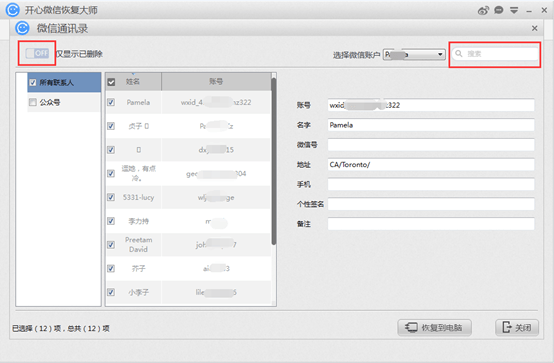This screenshot has height=363, width=554.
Task: Click the magnifier icon in search box
Action: point(459,53)
